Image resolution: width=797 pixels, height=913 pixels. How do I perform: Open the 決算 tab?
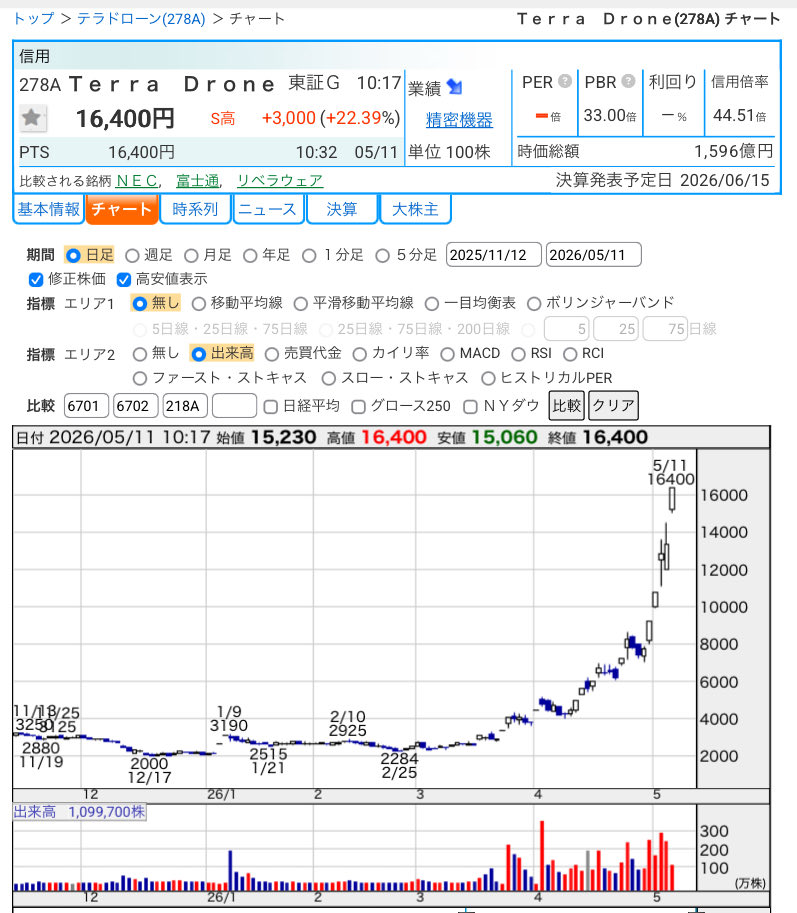(x=342, y=209)
